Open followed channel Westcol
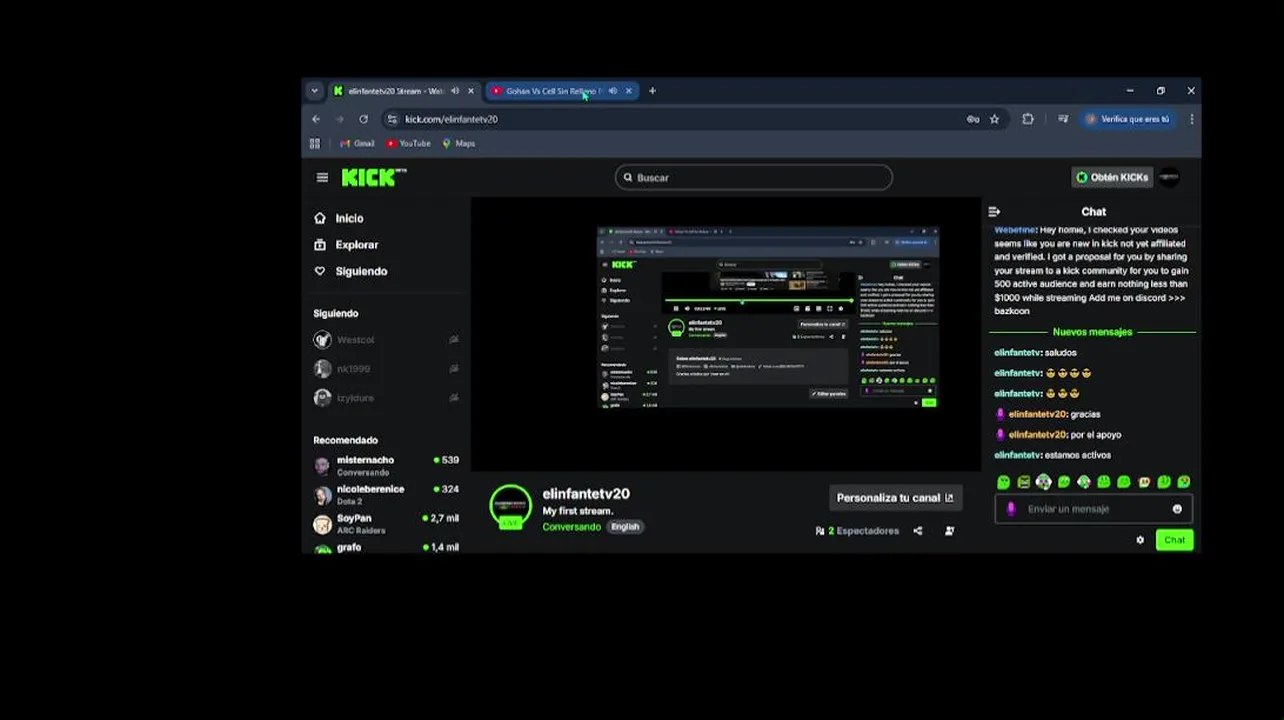The height and width of the screenshot is (720, 1284). point(385,340)
